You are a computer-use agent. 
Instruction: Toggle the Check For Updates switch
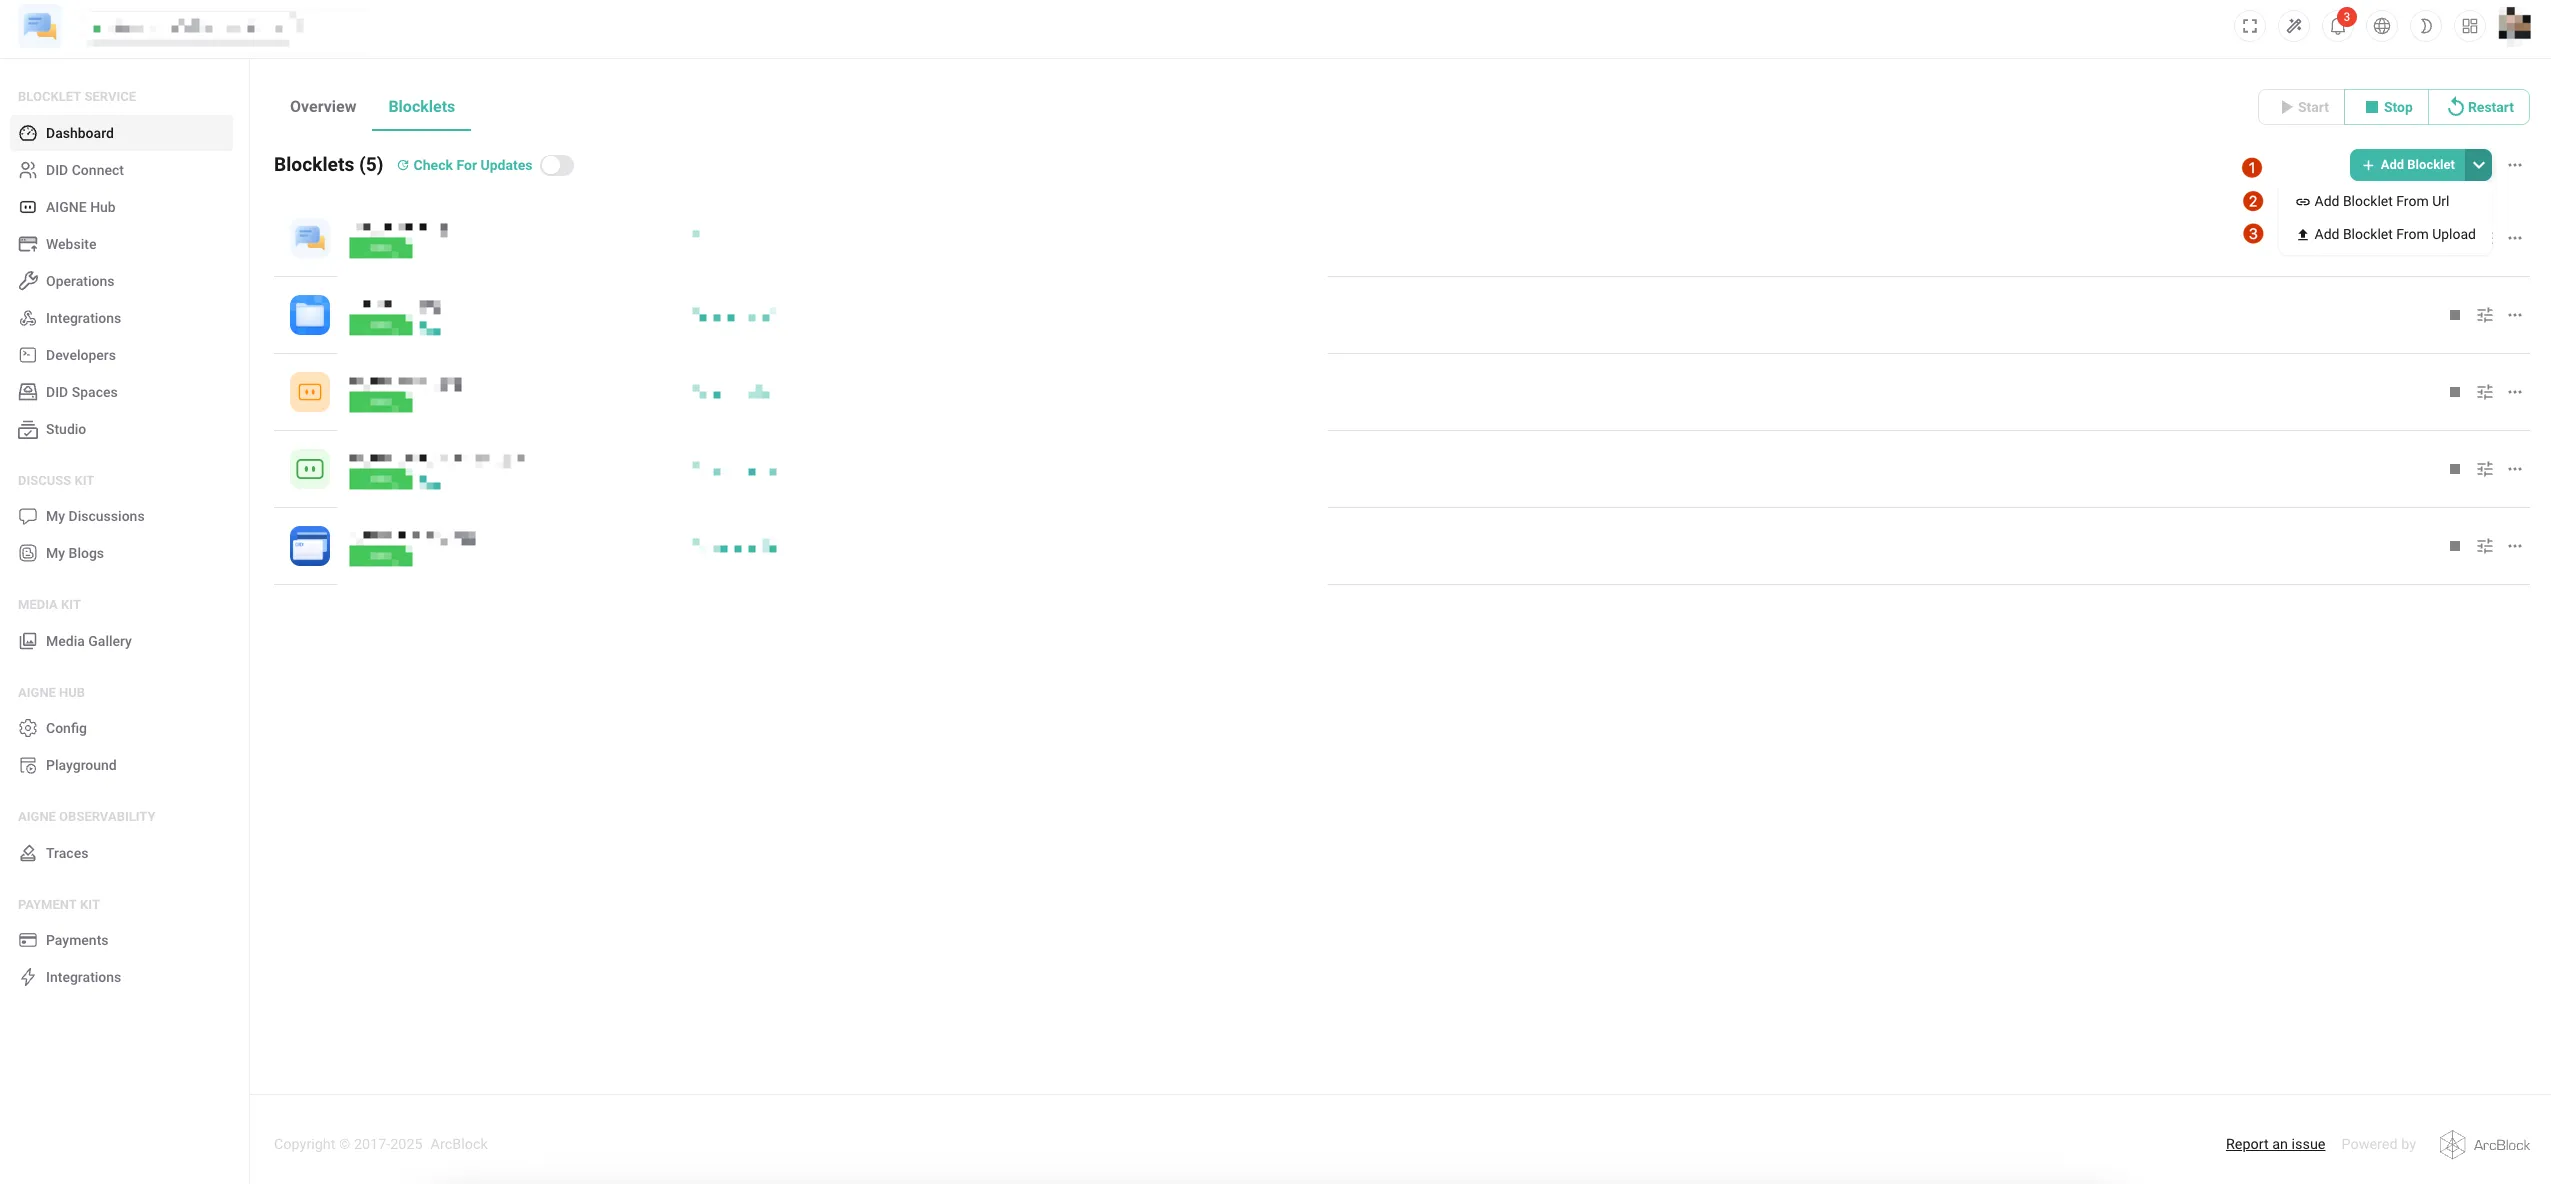tap(557, 165)
